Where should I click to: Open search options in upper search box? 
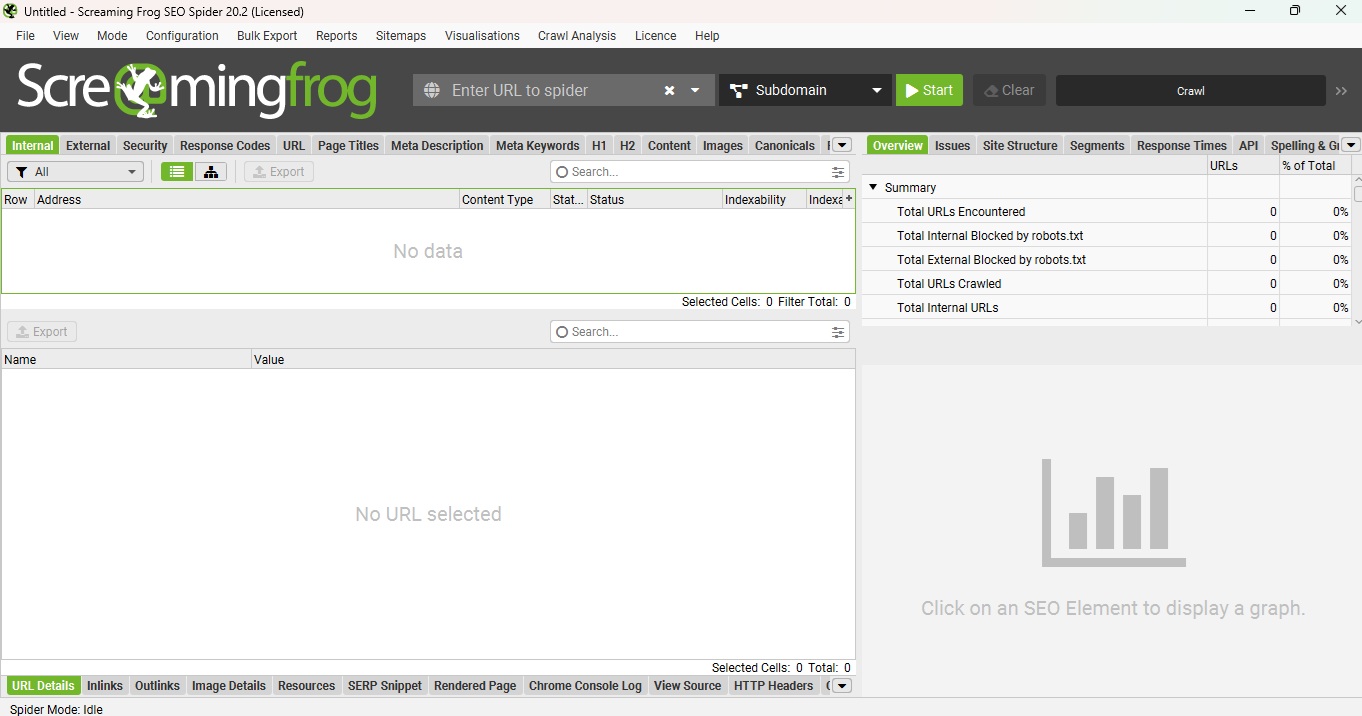pyautogui.click(x=838, y=172)
